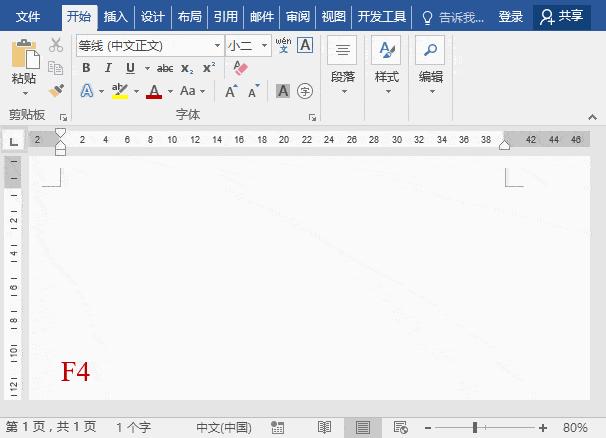This screenshot has height=438, width=606.
Task: Click the enclosed character 字 icon
Action: coord(305,91)
